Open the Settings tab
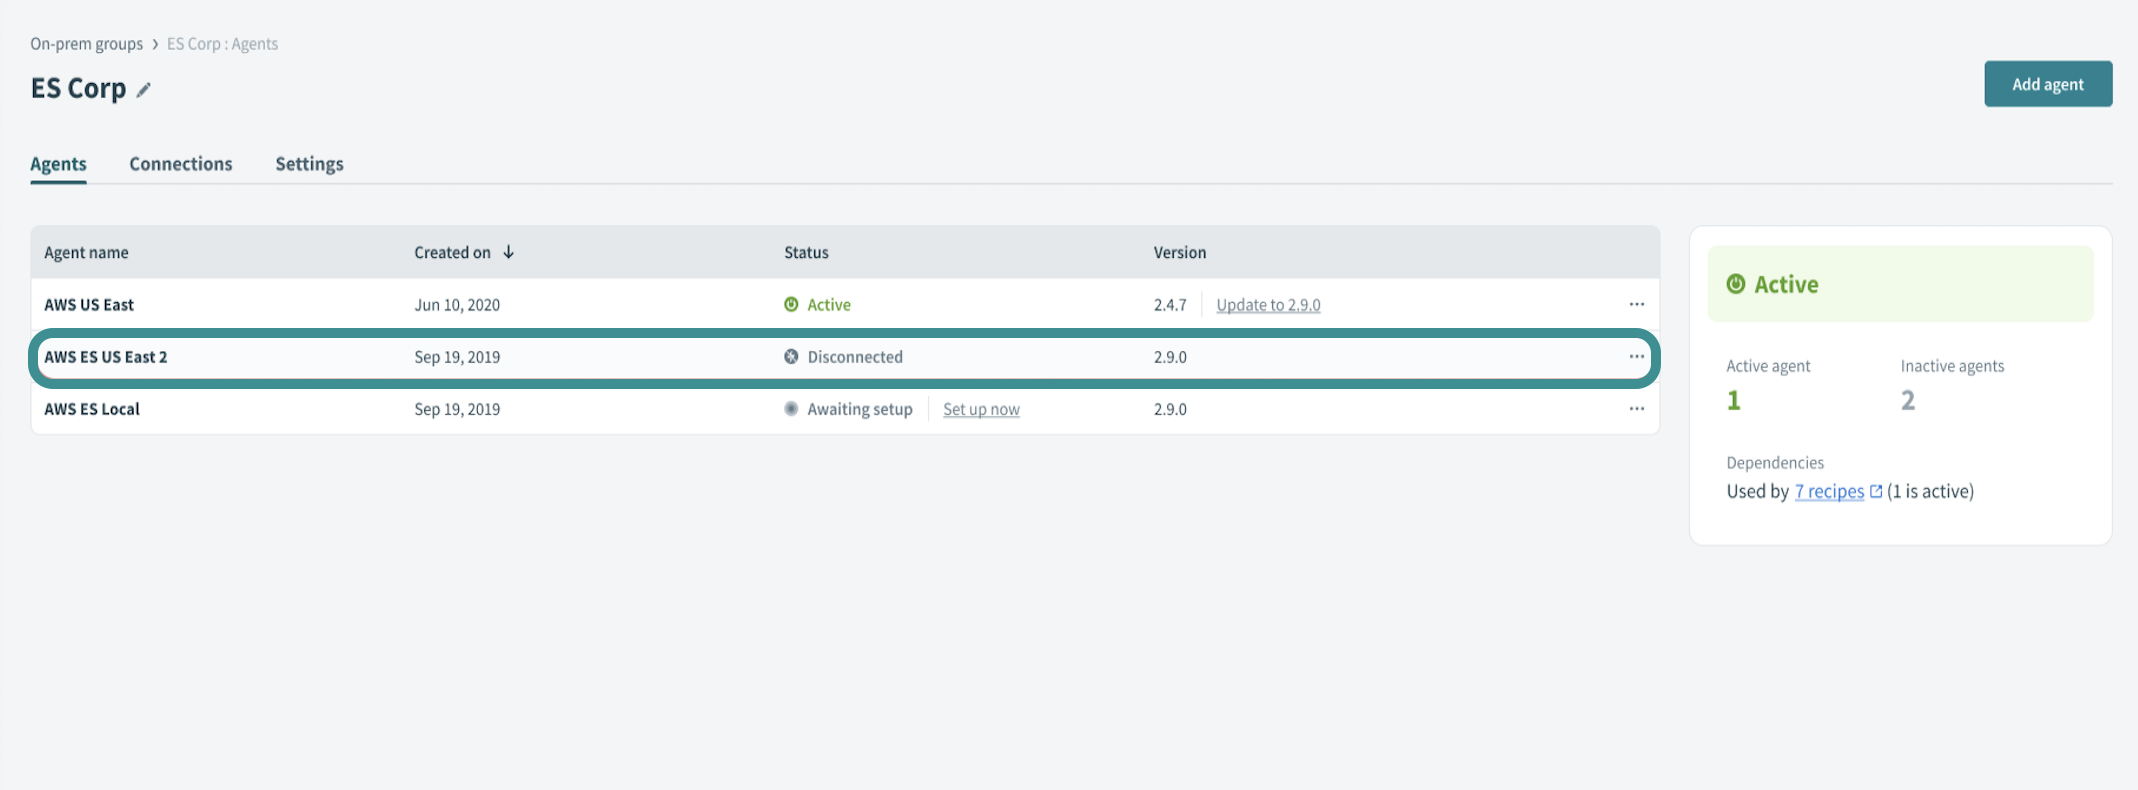2138x790 pixels. tap(309, 164)
